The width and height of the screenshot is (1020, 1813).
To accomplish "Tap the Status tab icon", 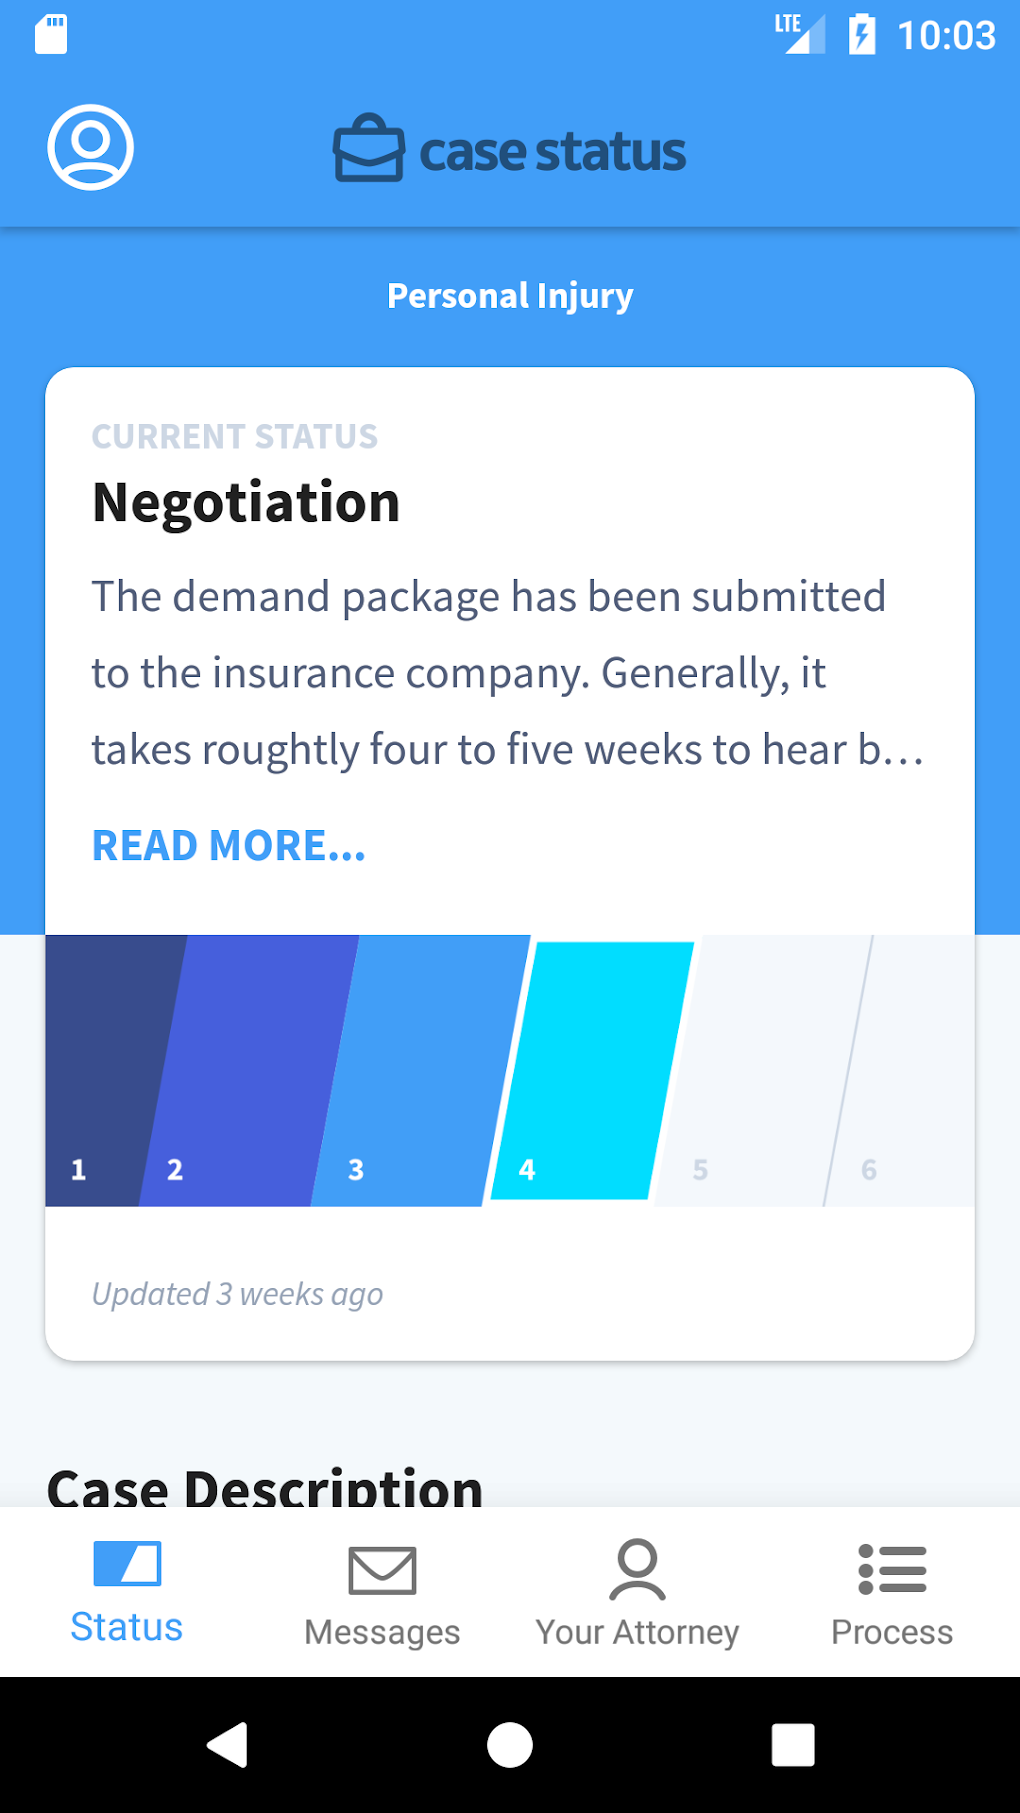I will [x=127, y=1563].
